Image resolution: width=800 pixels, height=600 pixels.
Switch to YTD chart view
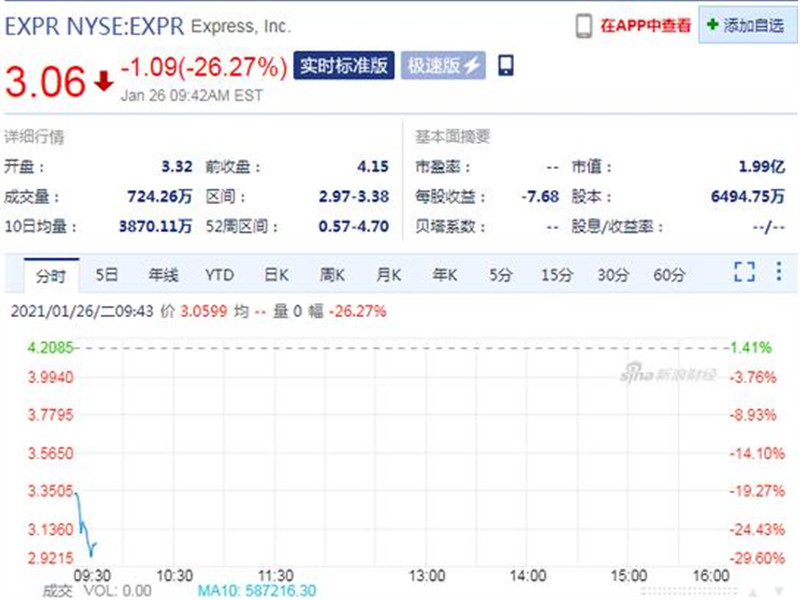pos(219,275)
